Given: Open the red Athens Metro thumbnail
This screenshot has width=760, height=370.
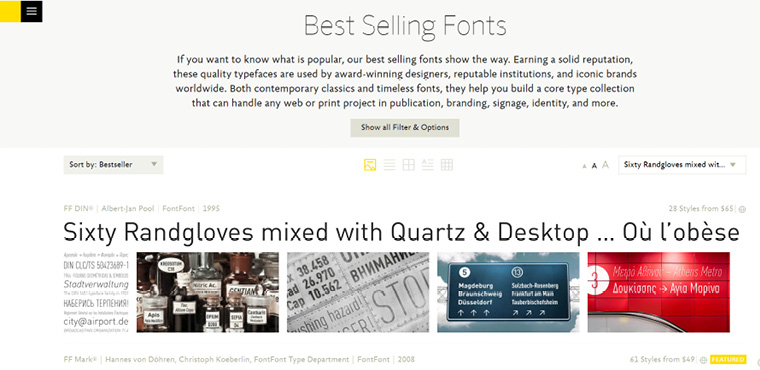Looking at the screenshot, I should tap(659, 292).
